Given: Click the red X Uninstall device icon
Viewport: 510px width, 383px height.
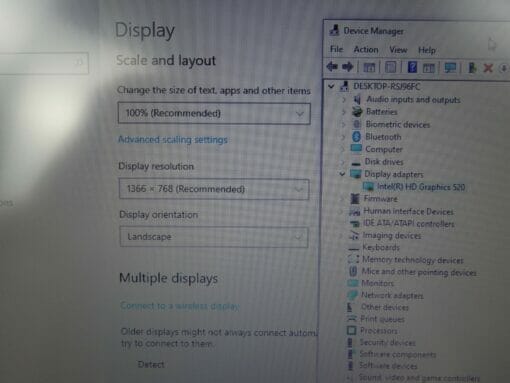Looking at the screenshot, I should click(488, 68).
